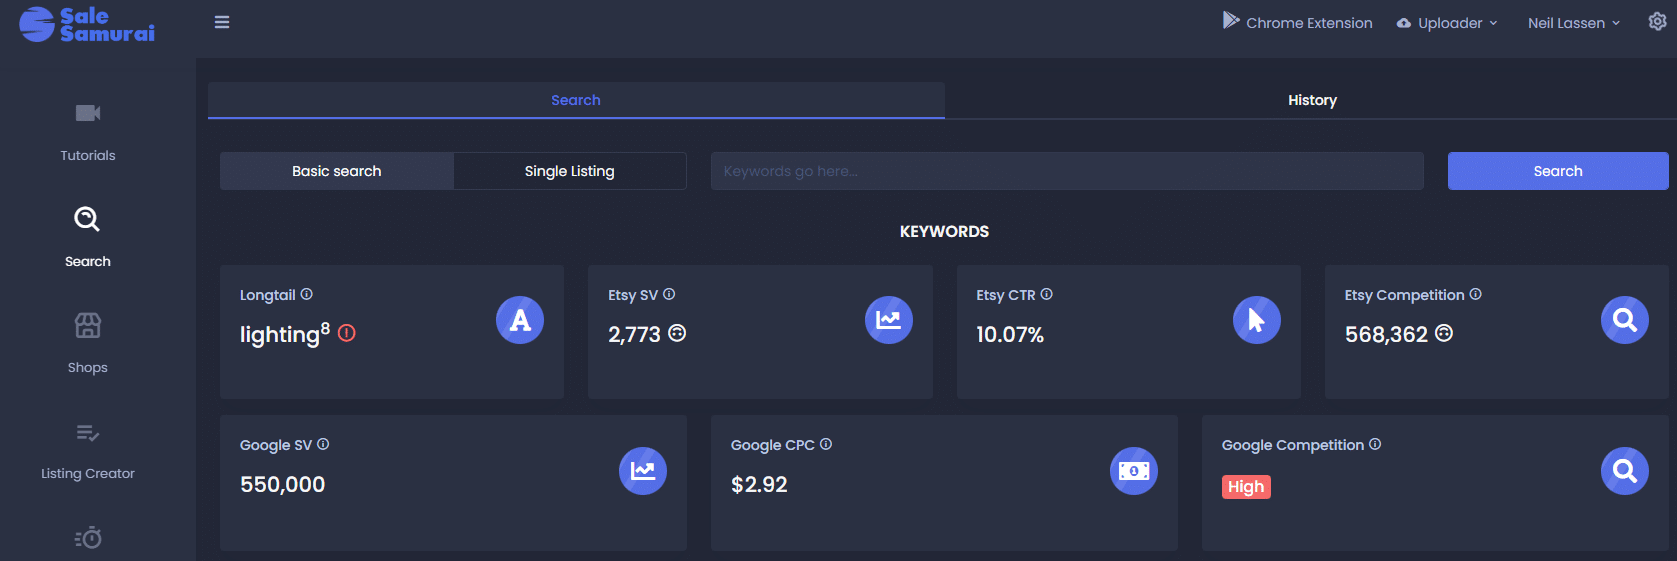Open the Chrome Extension link
This screenshot has width=1677, height=561.
pyautogui.click(x=1297, y=22)
